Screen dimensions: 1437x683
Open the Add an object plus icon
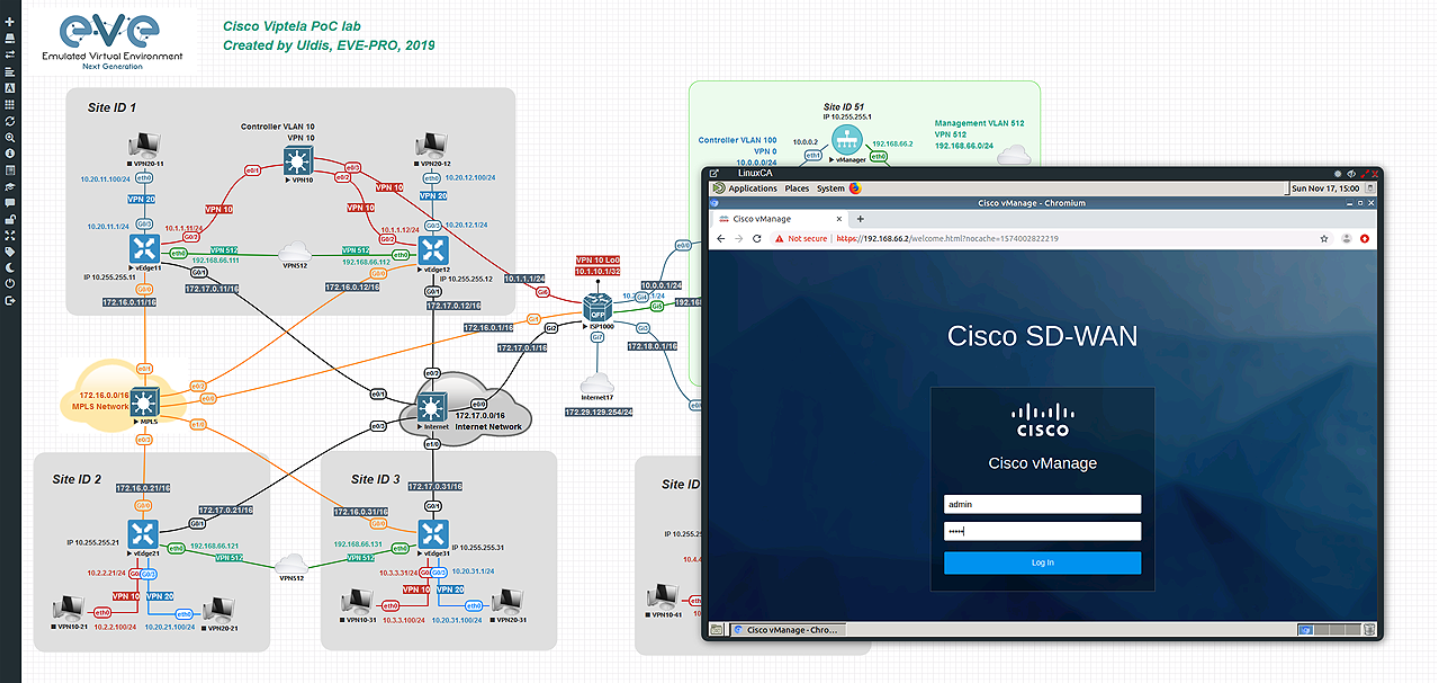point(10,21)
